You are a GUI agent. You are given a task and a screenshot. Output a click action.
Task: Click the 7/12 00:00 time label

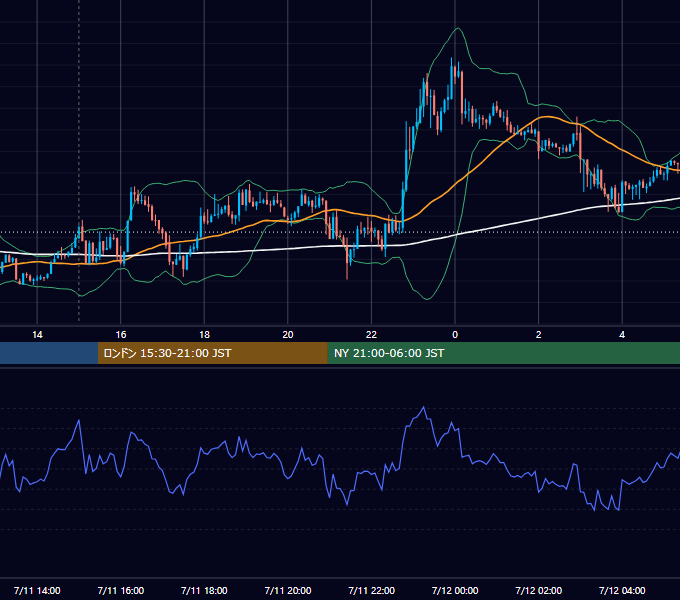tap(455, 590)
